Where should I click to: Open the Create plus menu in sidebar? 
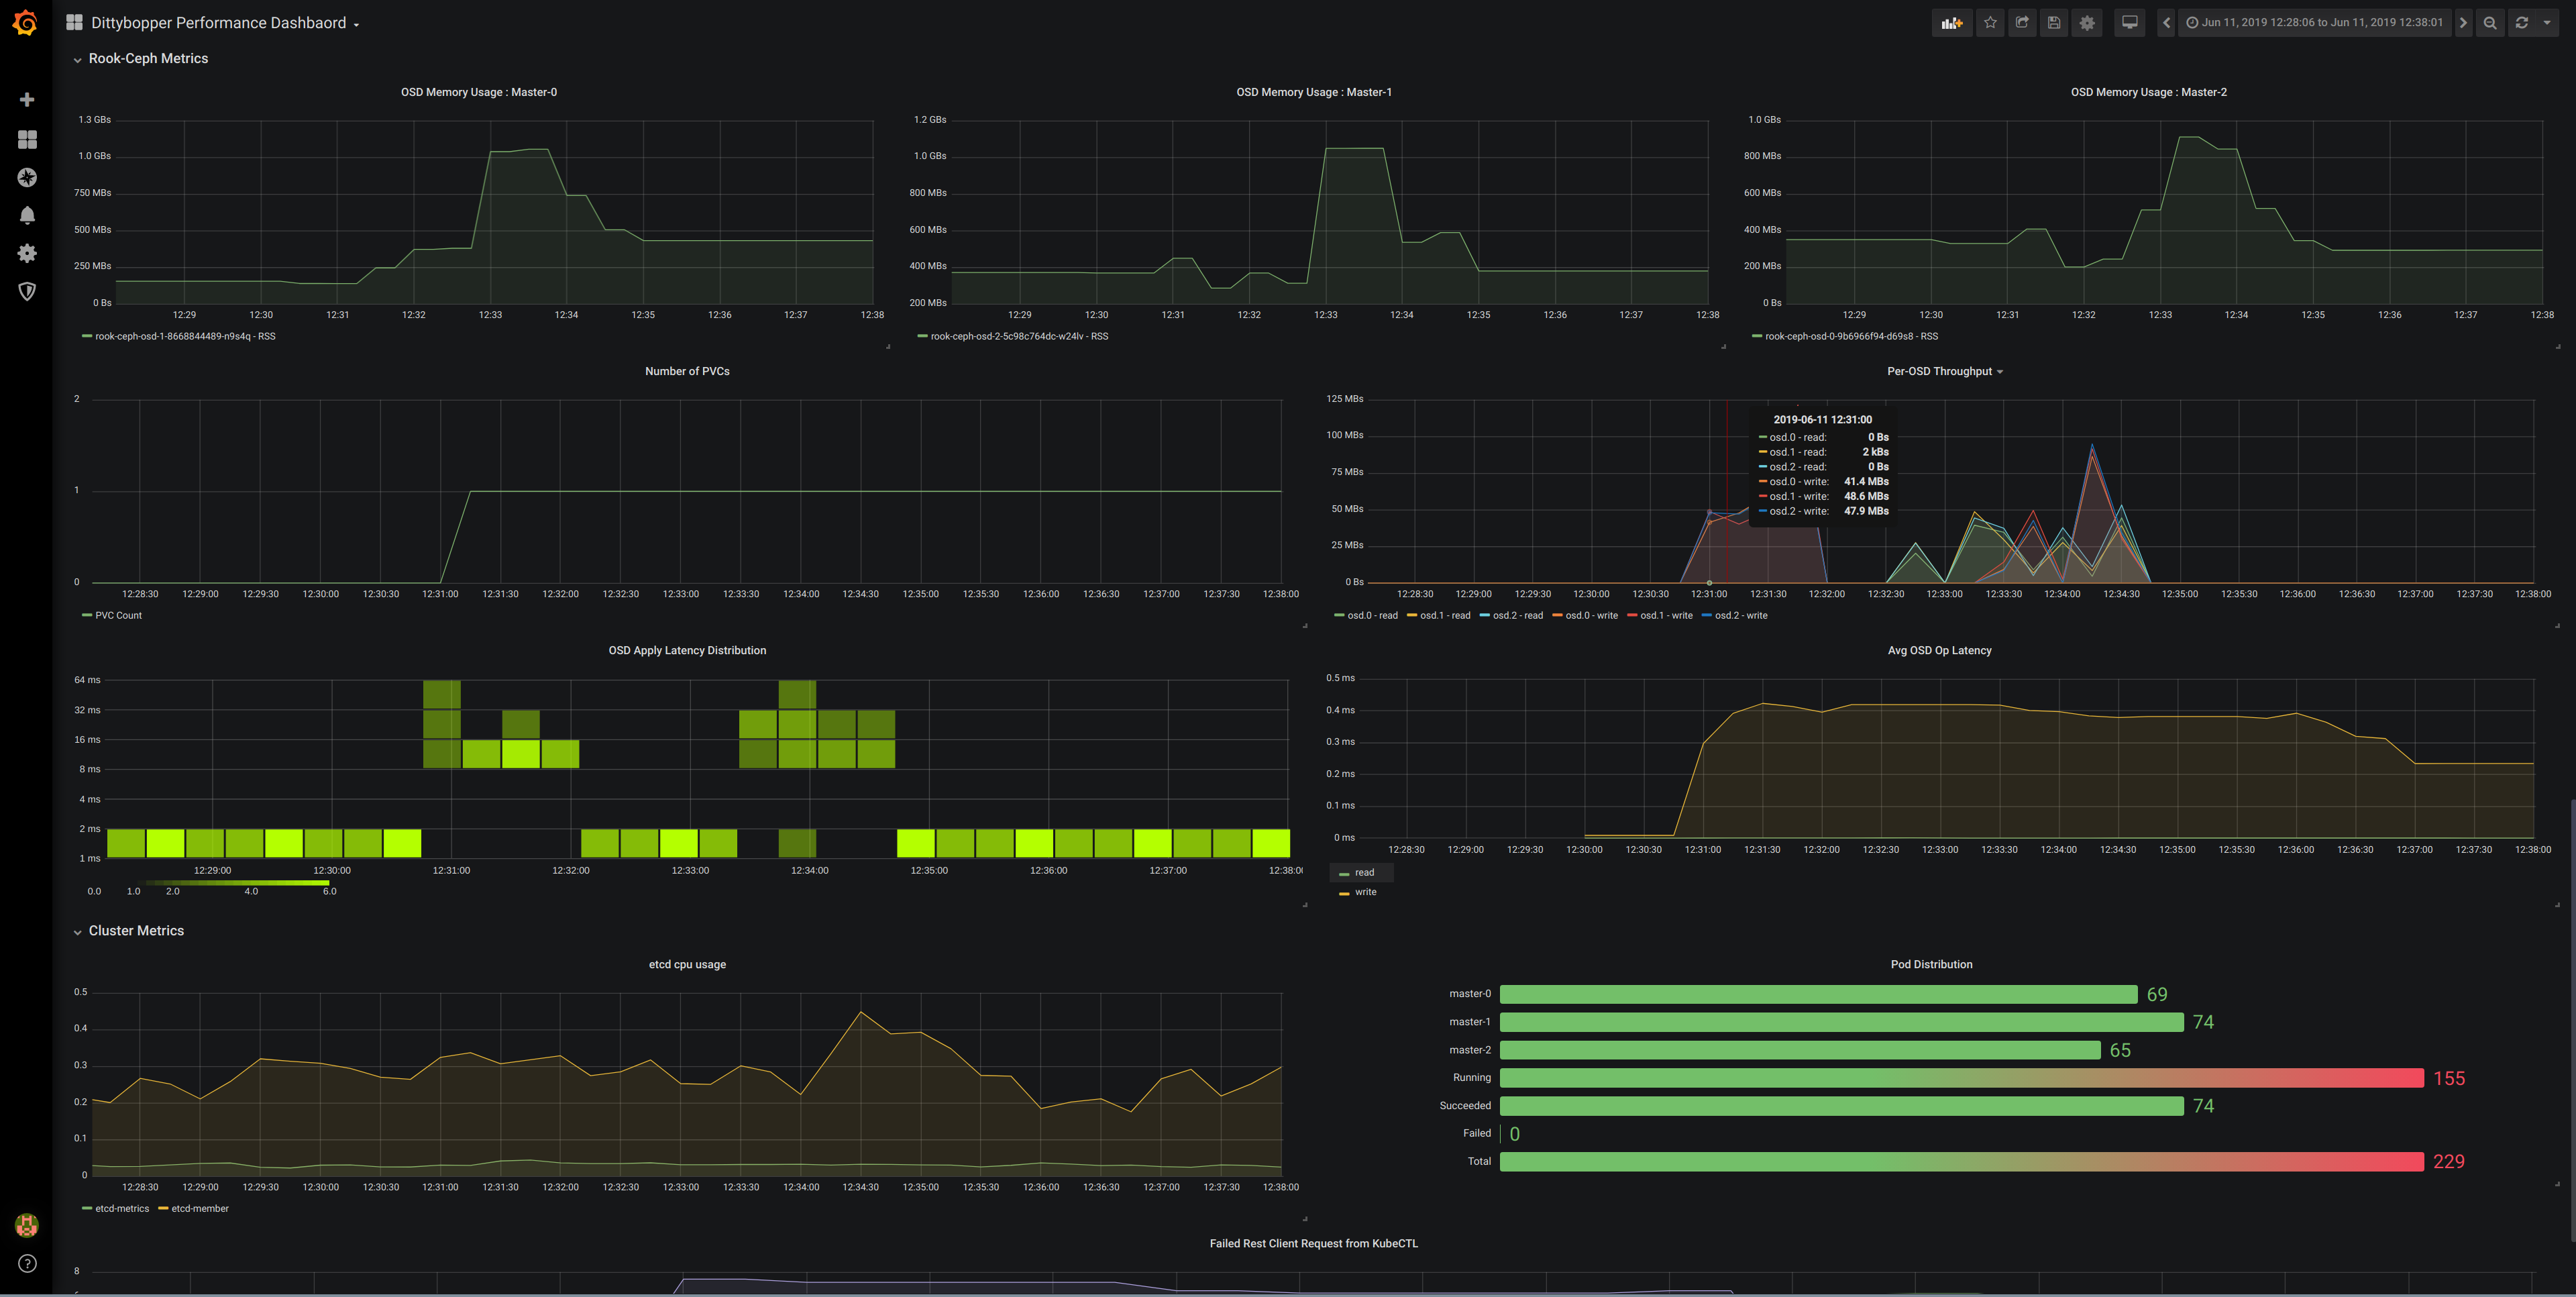(x=27, y=100)
